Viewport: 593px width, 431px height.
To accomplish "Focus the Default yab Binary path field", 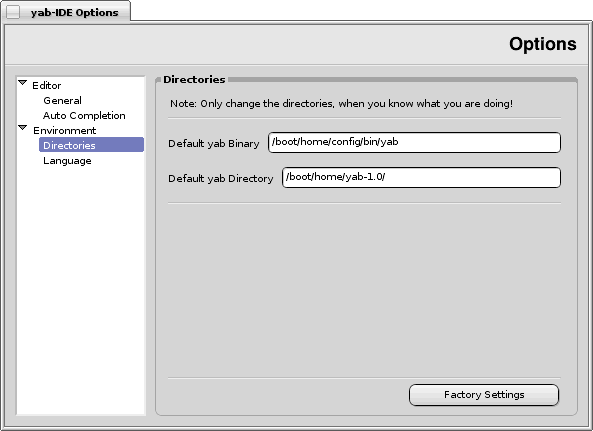I will pyautogui.click(x=414, y=143).
